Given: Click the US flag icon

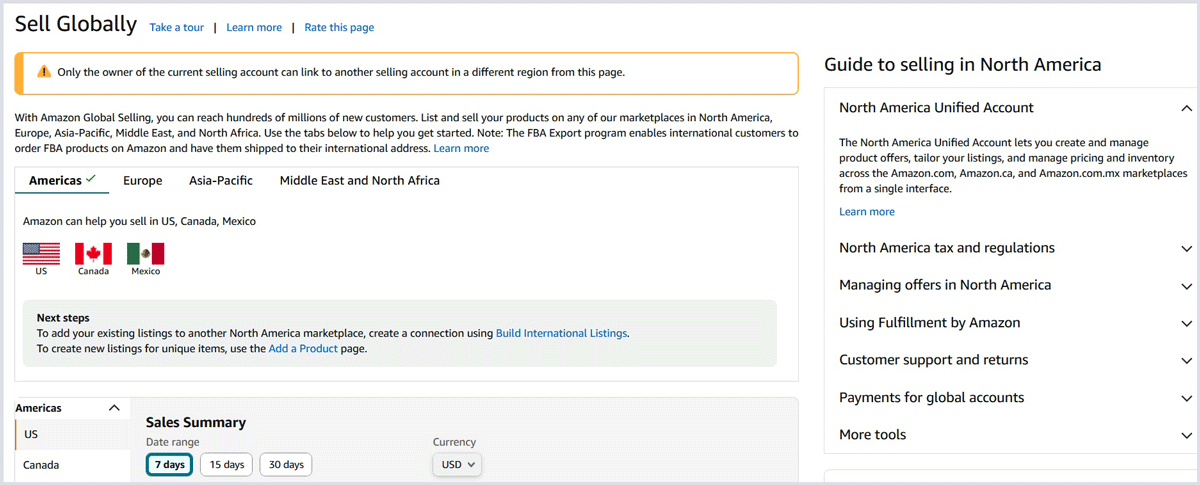Looking at the screenshot, I should pos(41,254).
